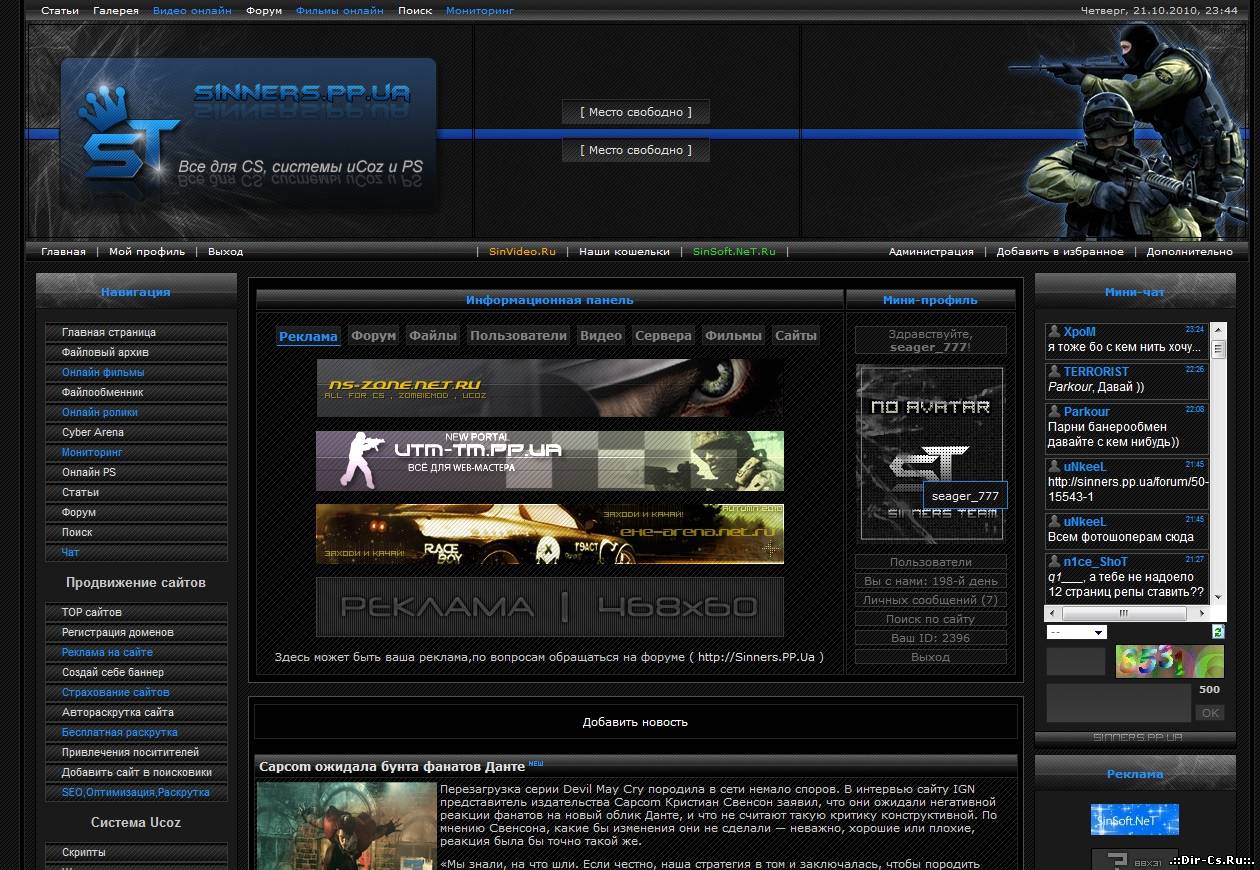This screenshot has height=870, width=1260.
Task: Click the user icon beside TERRORIST
Action: [1054, 371]
